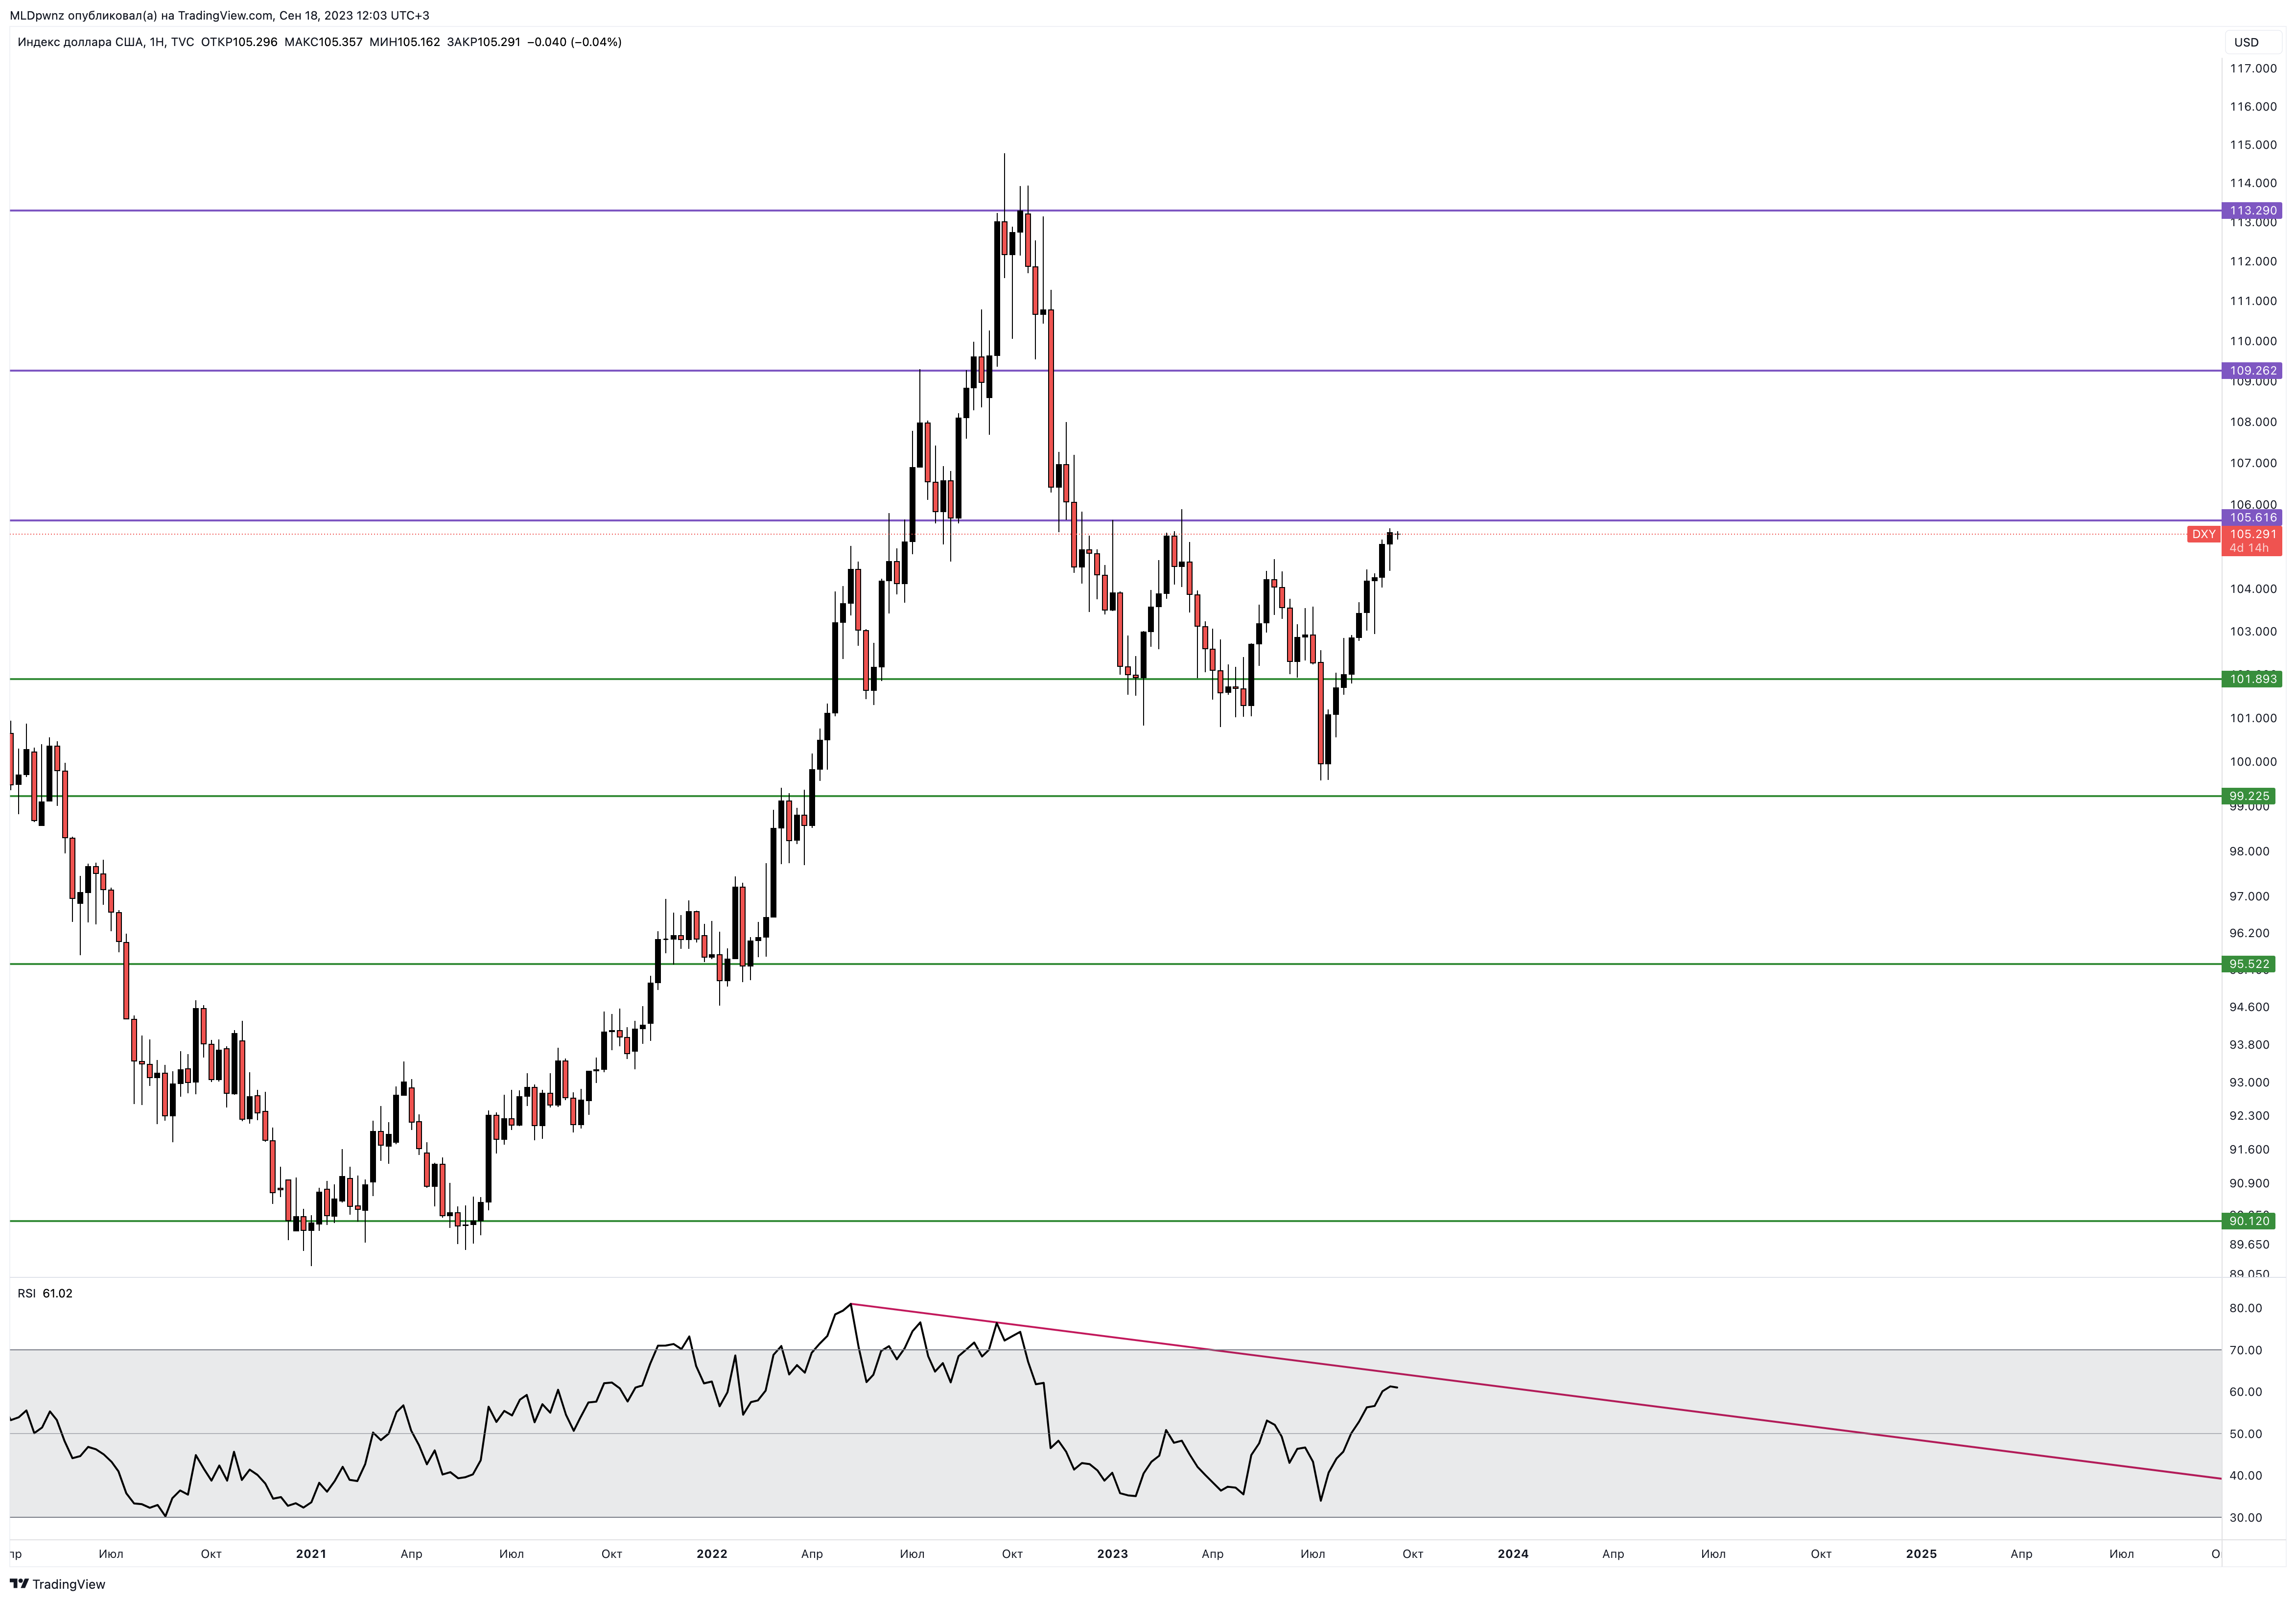Image resolution: width=2296 pixels, height=1601 pixels.
Task: Click the МИН105.162 low value
Action: [404, 42]
